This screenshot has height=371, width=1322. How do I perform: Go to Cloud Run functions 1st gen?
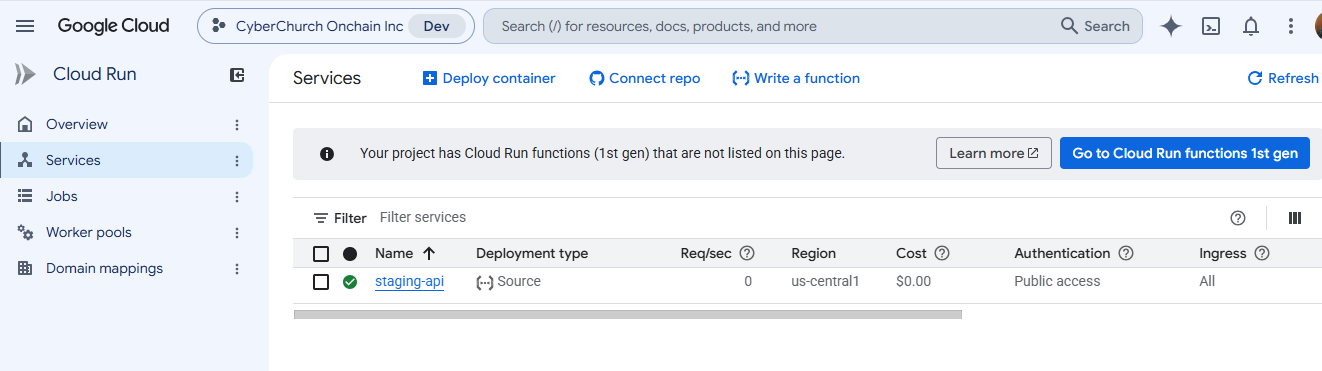click(1185, 154)
